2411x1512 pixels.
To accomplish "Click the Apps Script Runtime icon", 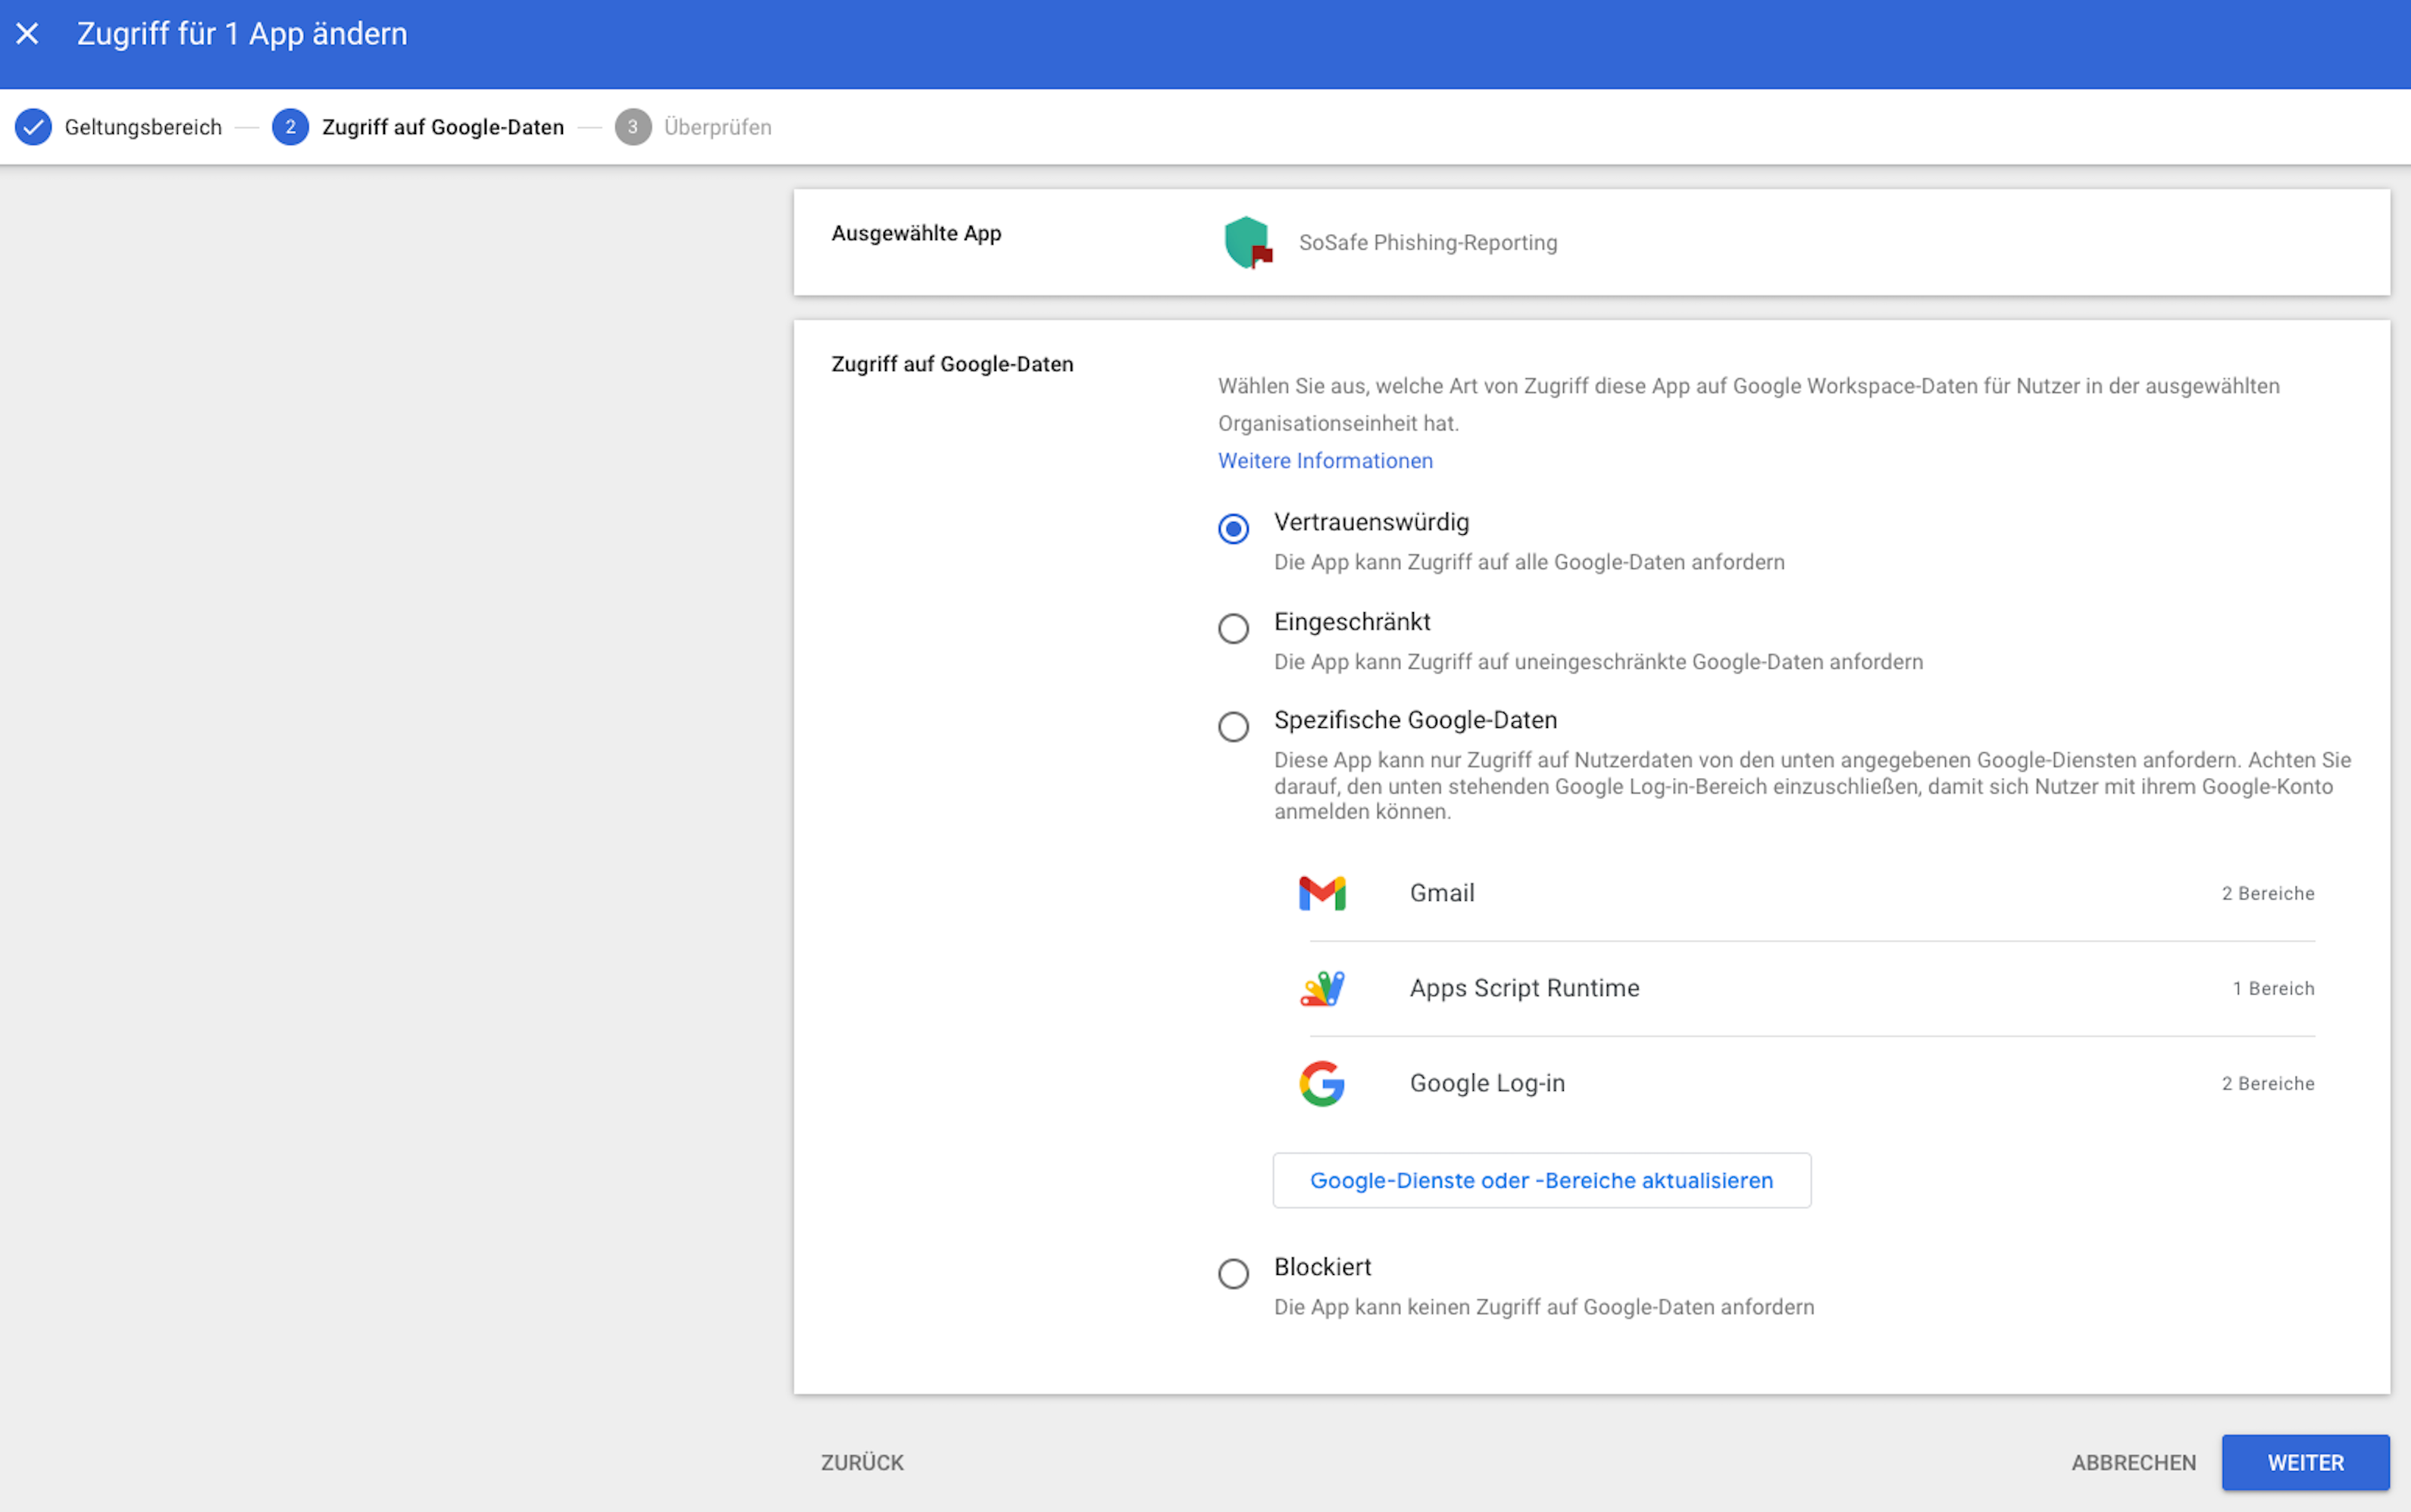I will point(1322,988).
